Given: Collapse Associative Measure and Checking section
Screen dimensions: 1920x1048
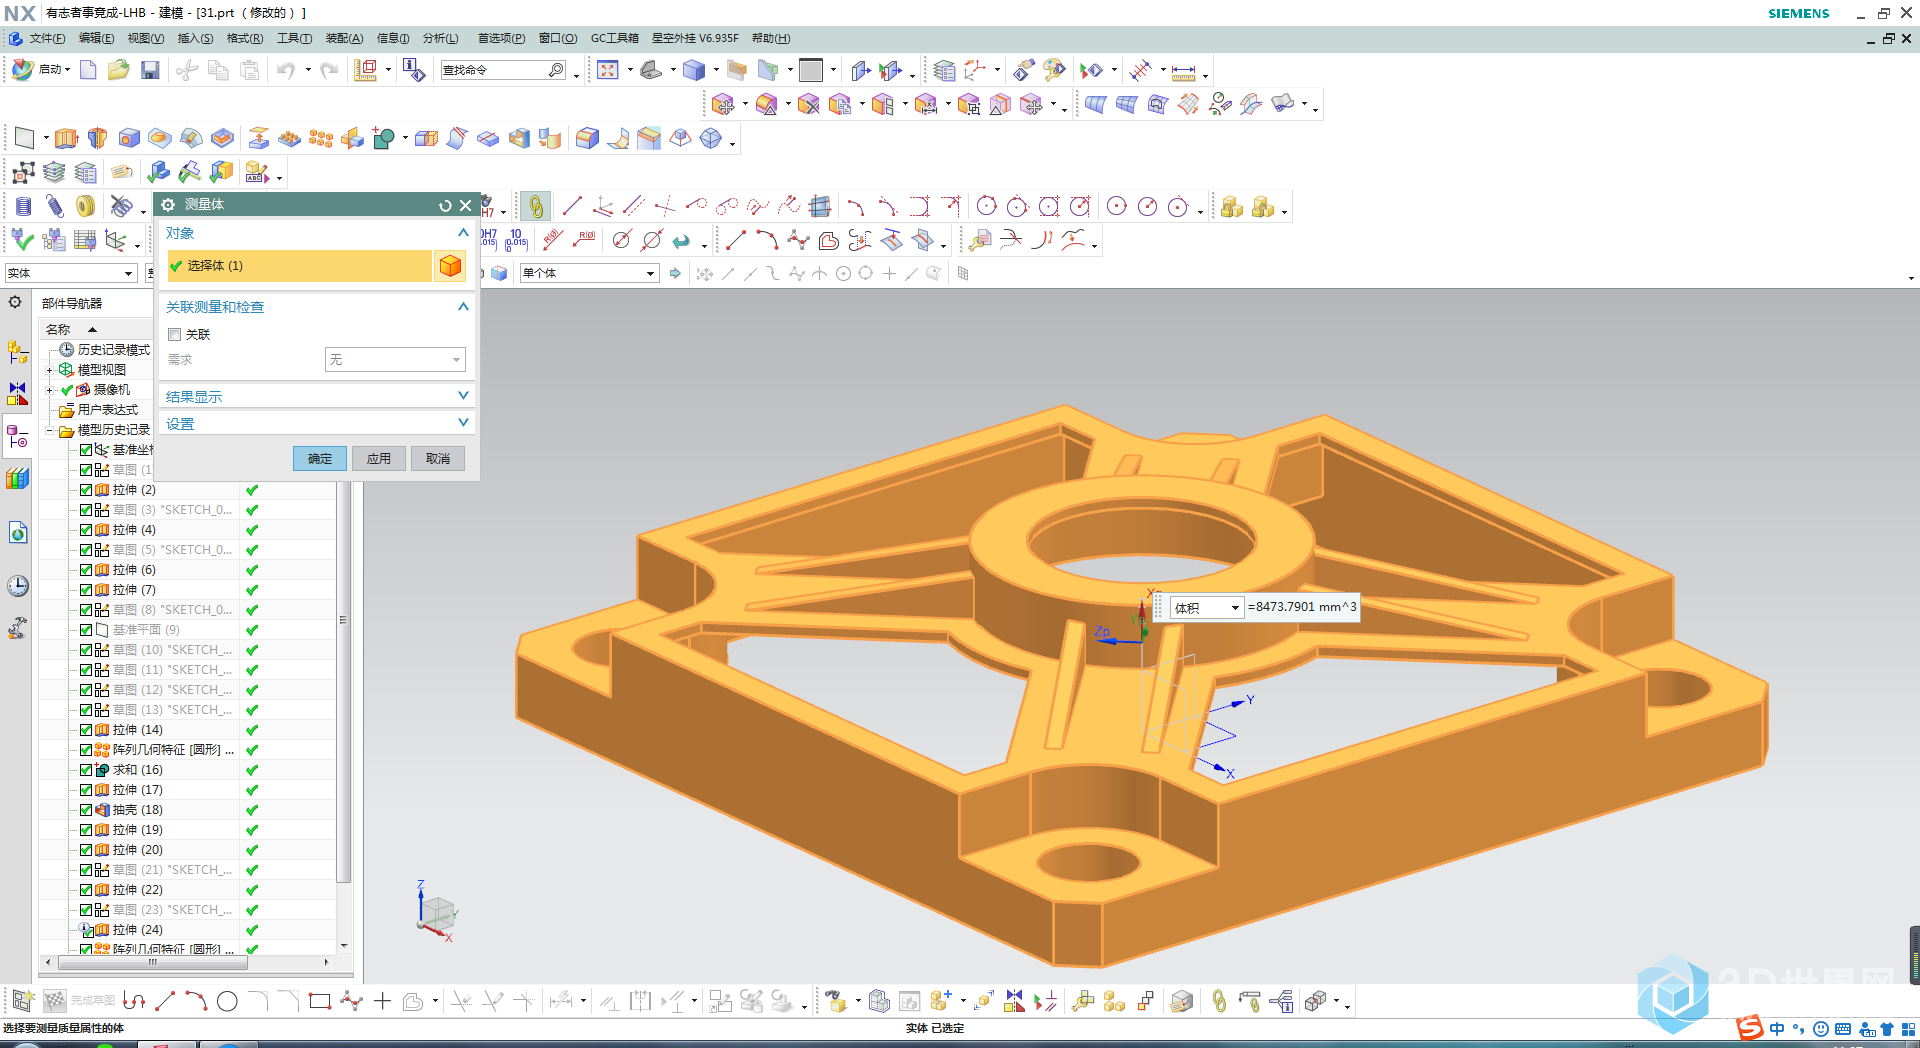Looking at the screenshot, I should 463,307.
